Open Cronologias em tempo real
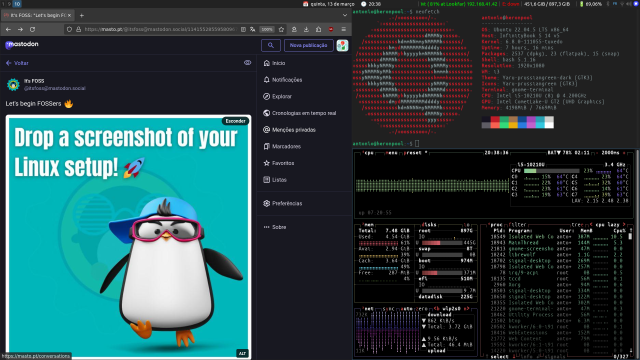 (x=300, y=113)
